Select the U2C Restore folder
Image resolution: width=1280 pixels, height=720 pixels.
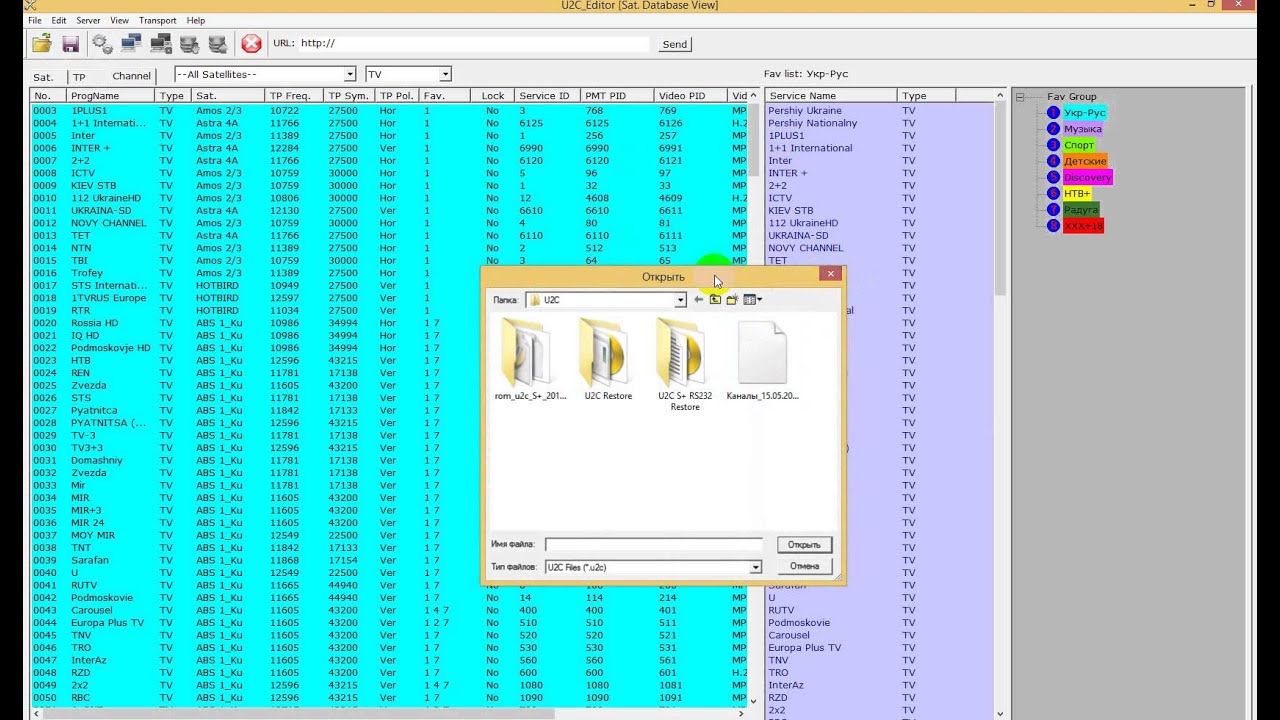coord(608,360)
